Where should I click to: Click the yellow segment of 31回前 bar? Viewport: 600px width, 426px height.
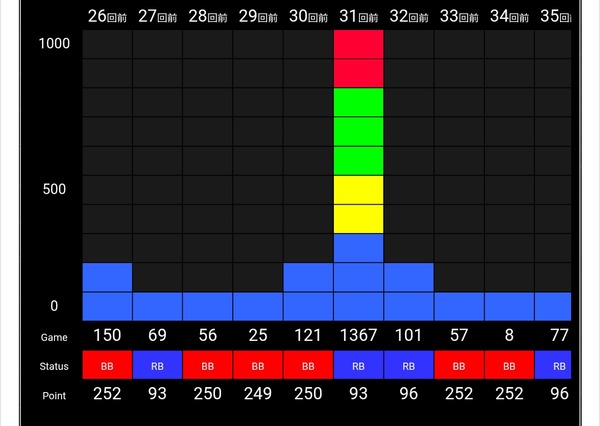[358, 204]
